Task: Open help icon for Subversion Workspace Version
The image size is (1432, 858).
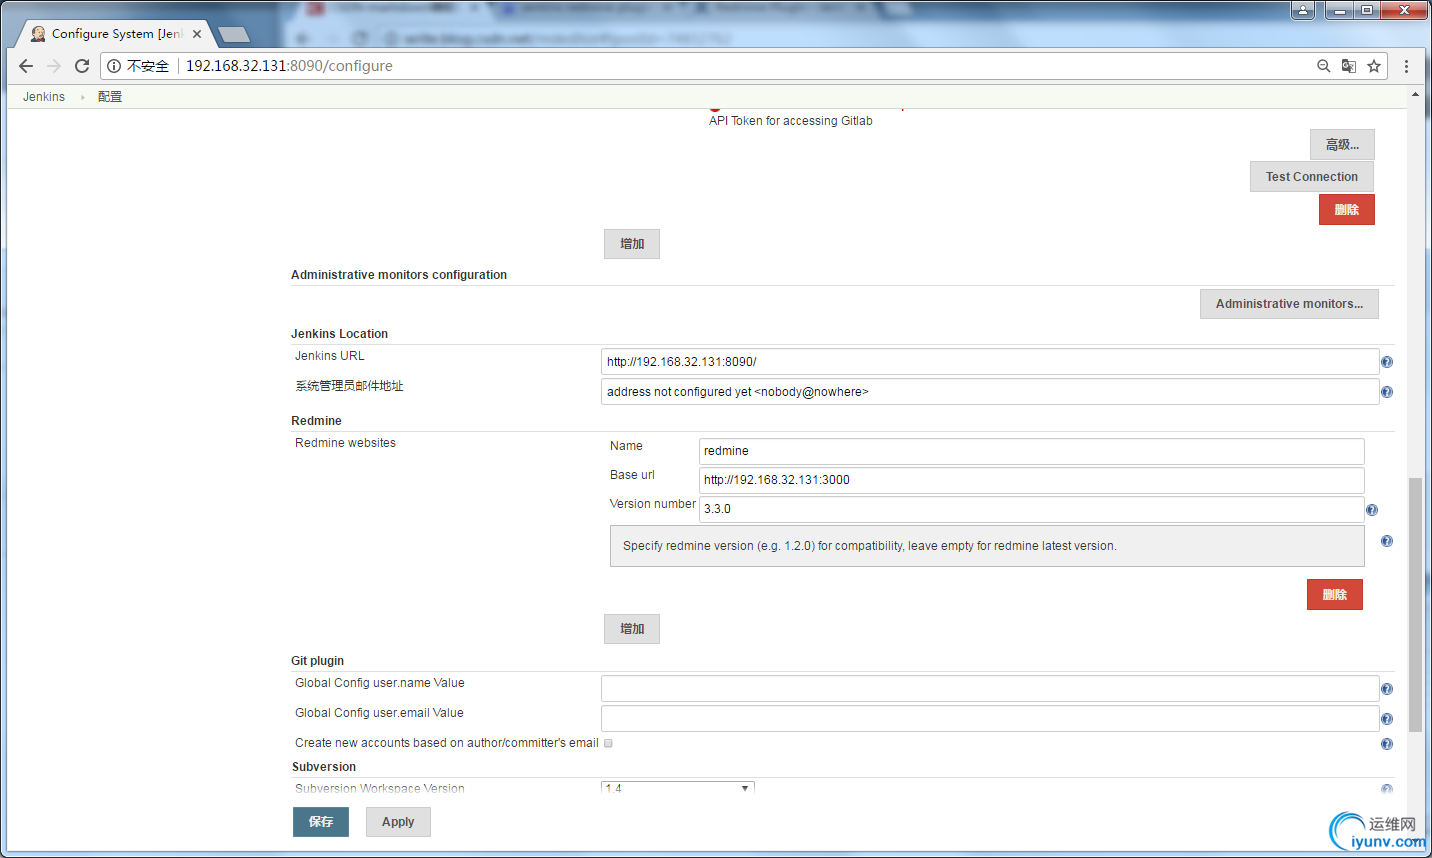Action: 1387,789
